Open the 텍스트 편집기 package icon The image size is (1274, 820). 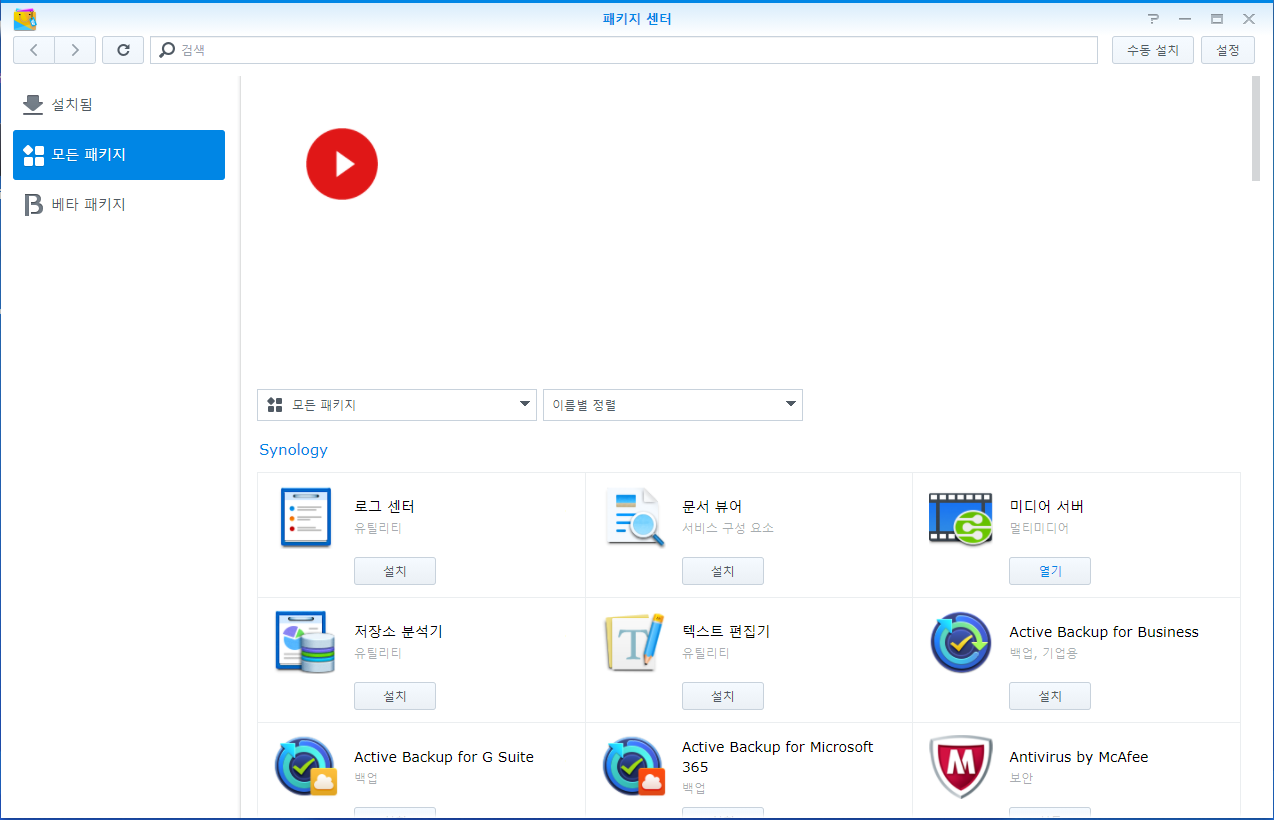[x=634, y=642]
